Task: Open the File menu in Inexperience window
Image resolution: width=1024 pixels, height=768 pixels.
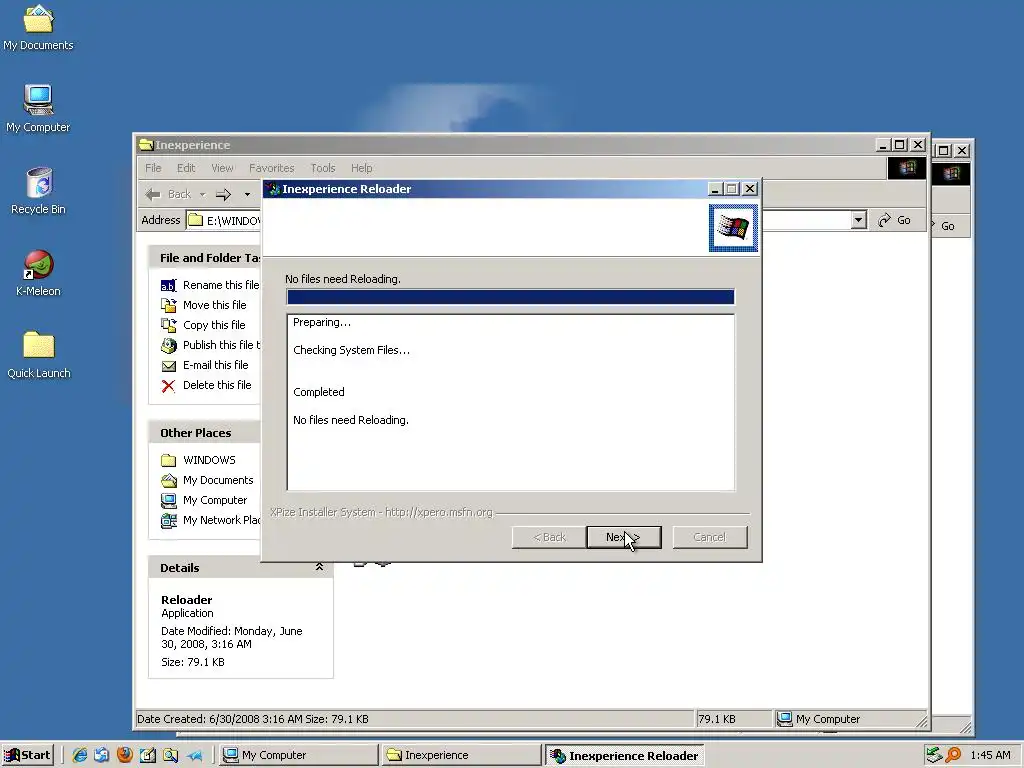Action: pos(153,168)
